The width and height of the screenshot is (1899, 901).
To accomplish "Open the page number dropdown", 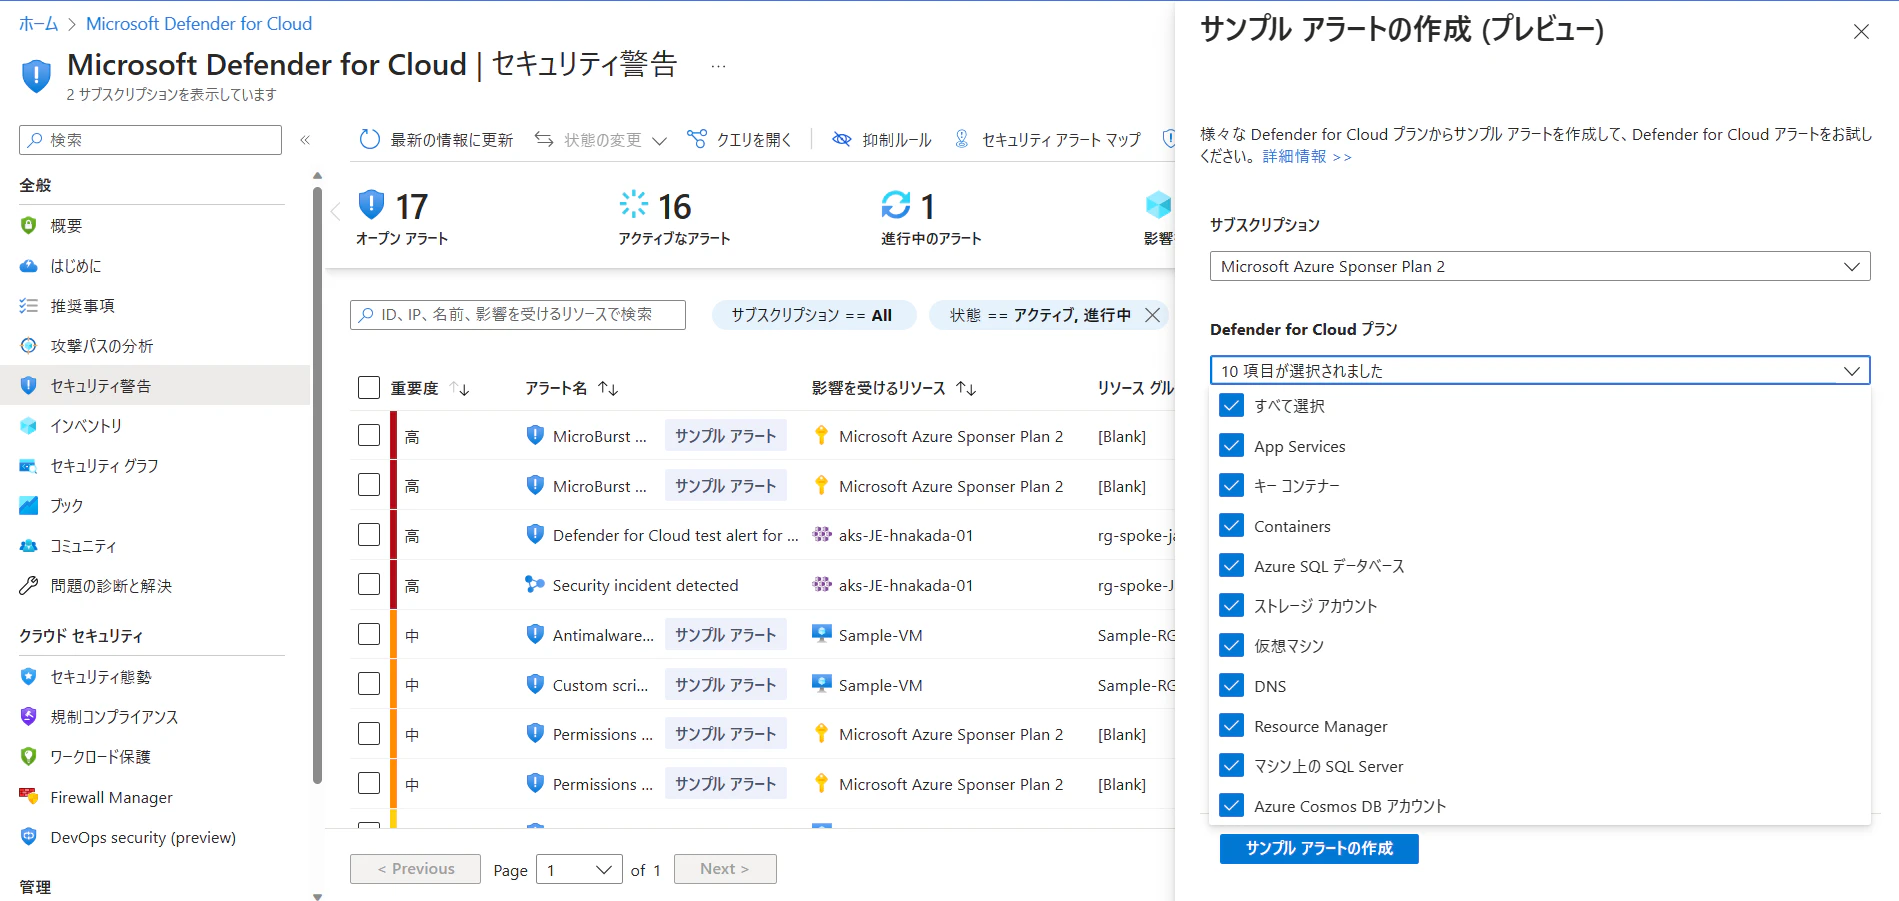I will click(580, 869).
